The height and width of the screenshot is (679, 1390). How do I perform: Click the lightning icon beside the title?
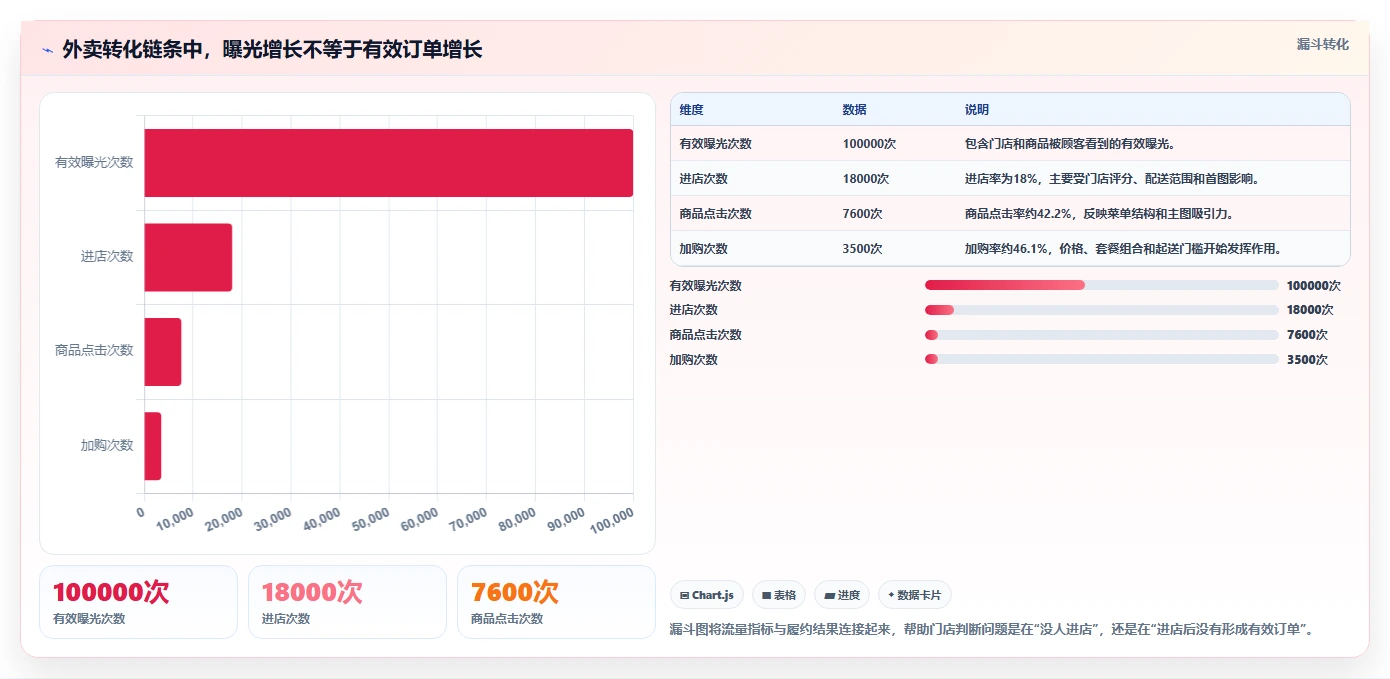click(47, 50)
